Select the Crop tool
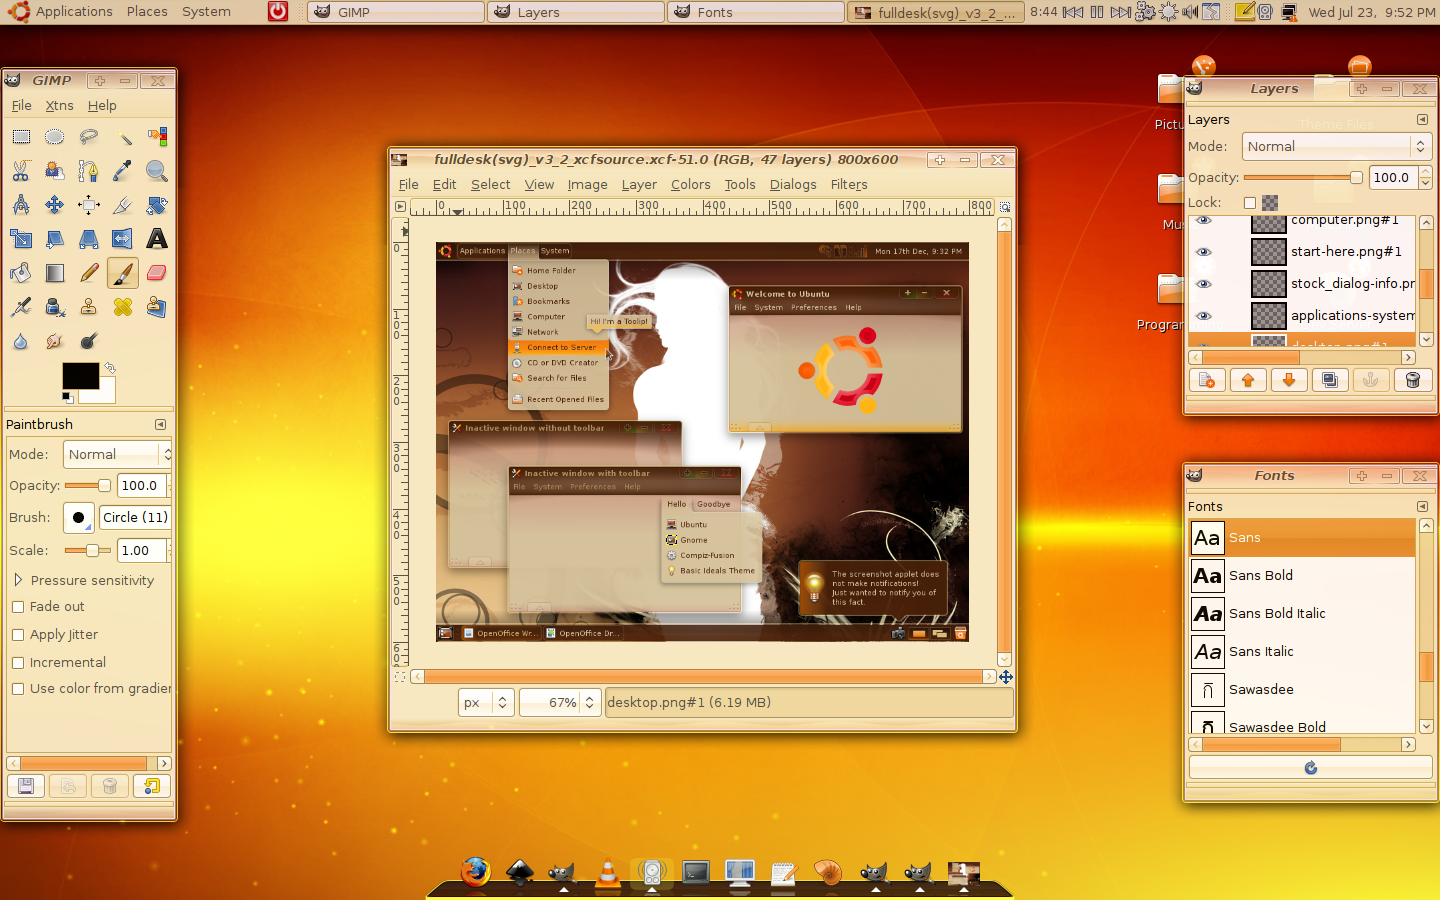This screenshot has height=900, width=1440. (x=123, y=205)
